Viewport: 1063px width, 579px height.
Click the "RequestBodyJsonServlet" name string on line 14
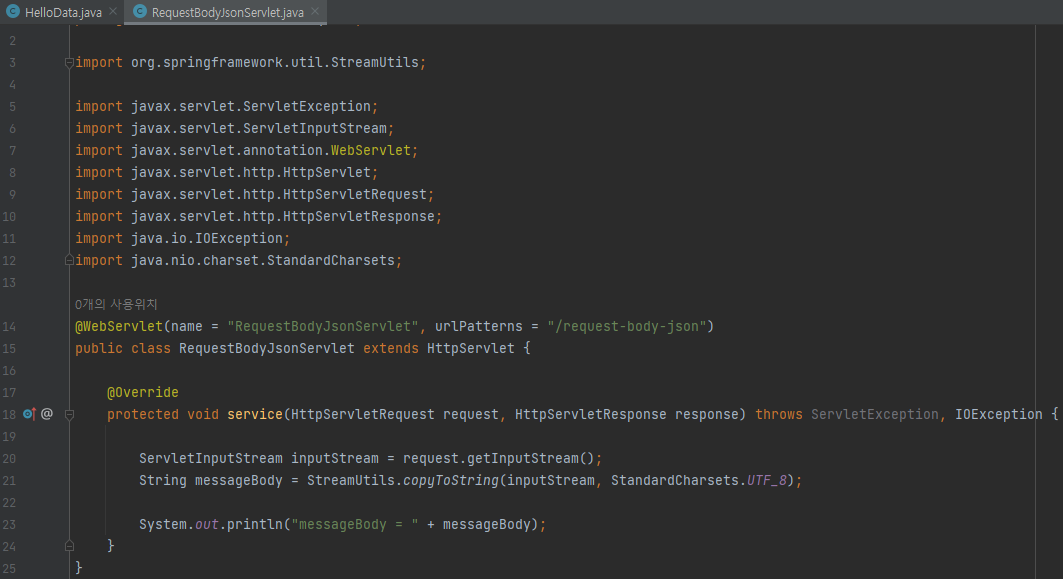click(x=323, y=327)
